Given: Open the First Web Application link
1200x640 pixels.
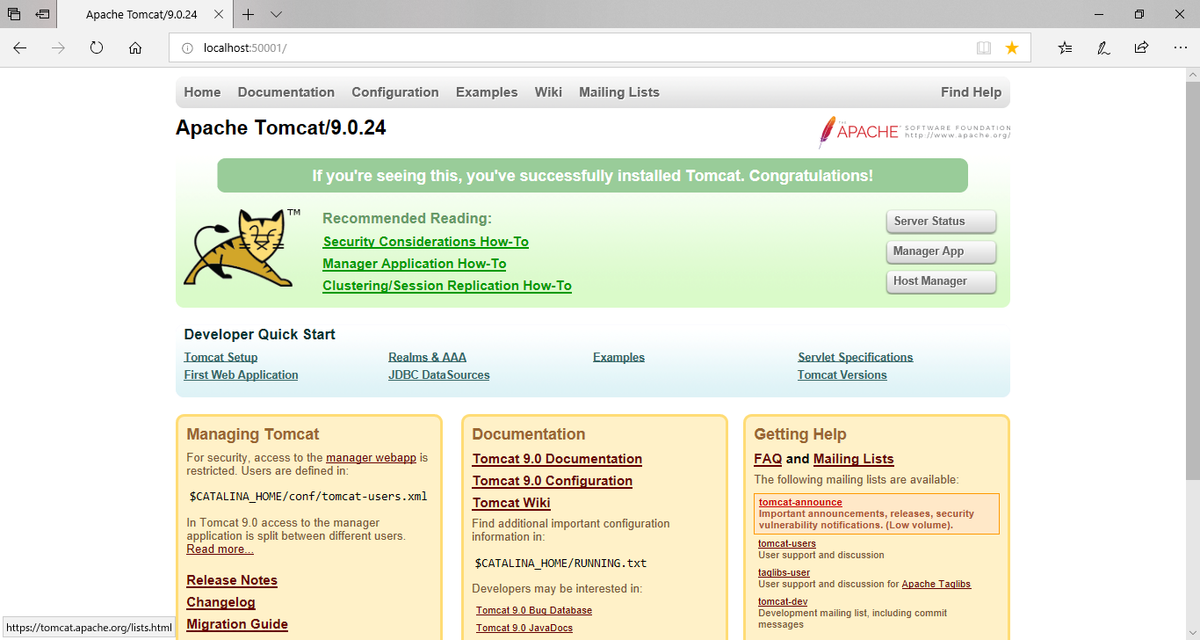Looking at the screenshot, I should tap(241, 375).
